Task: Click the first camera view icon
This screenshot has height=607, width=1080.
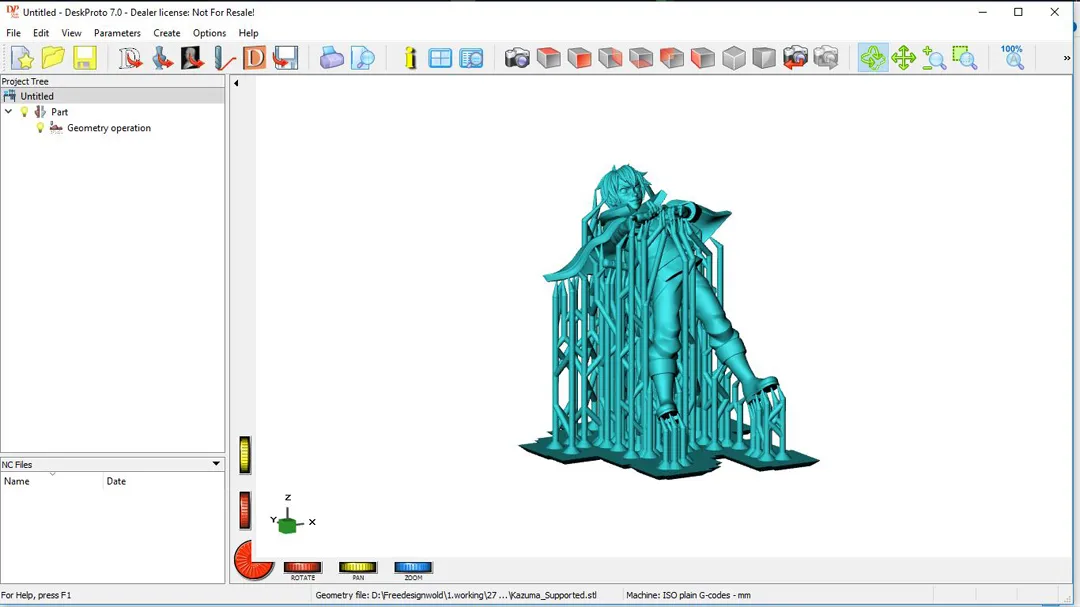Action: 517,59
